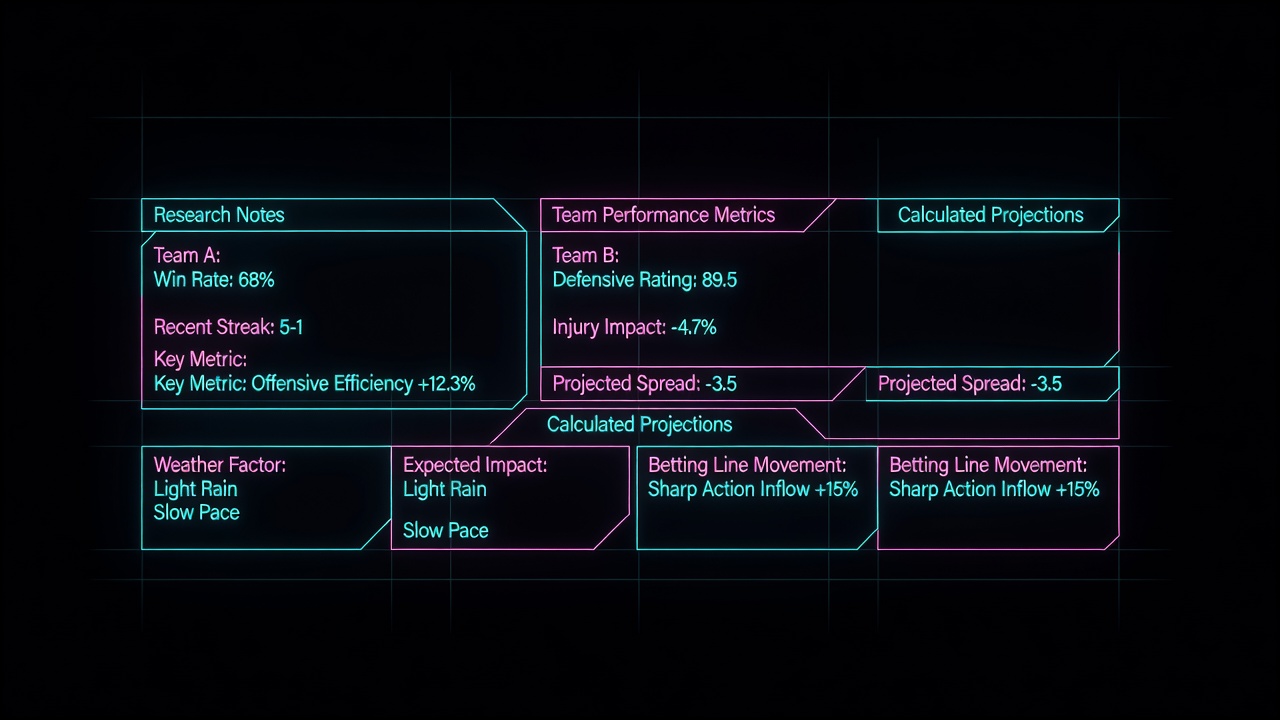The width and height of the screenshot is (1280, 720).
Task: Select Offensive Efficiency +12.3% key metric
Action: (315, 383)
